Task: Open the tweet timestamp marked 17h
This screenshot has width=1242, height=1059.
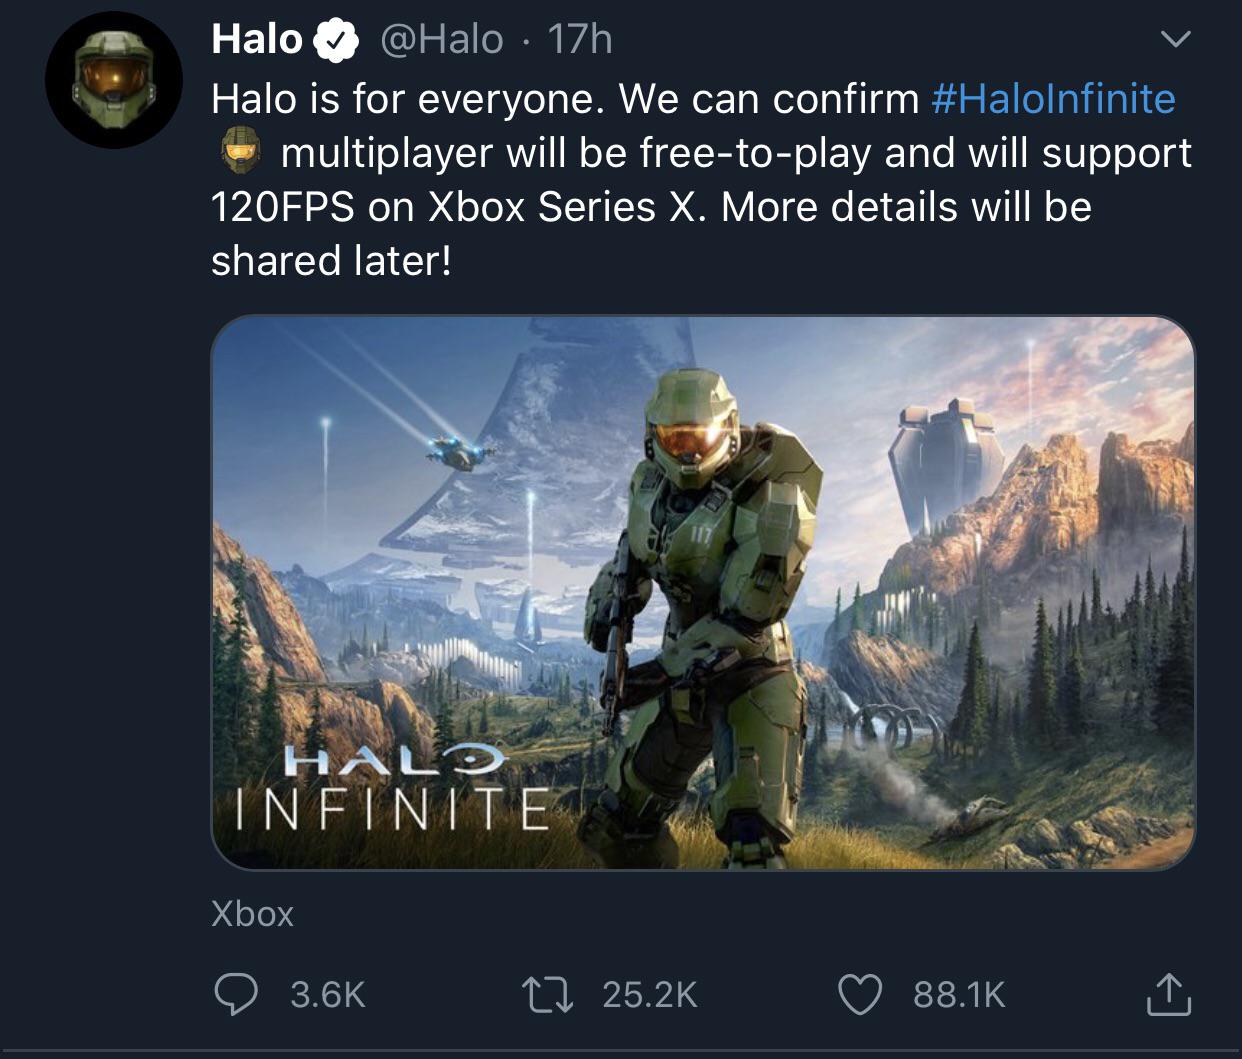Action: click(x=581, y=40)
